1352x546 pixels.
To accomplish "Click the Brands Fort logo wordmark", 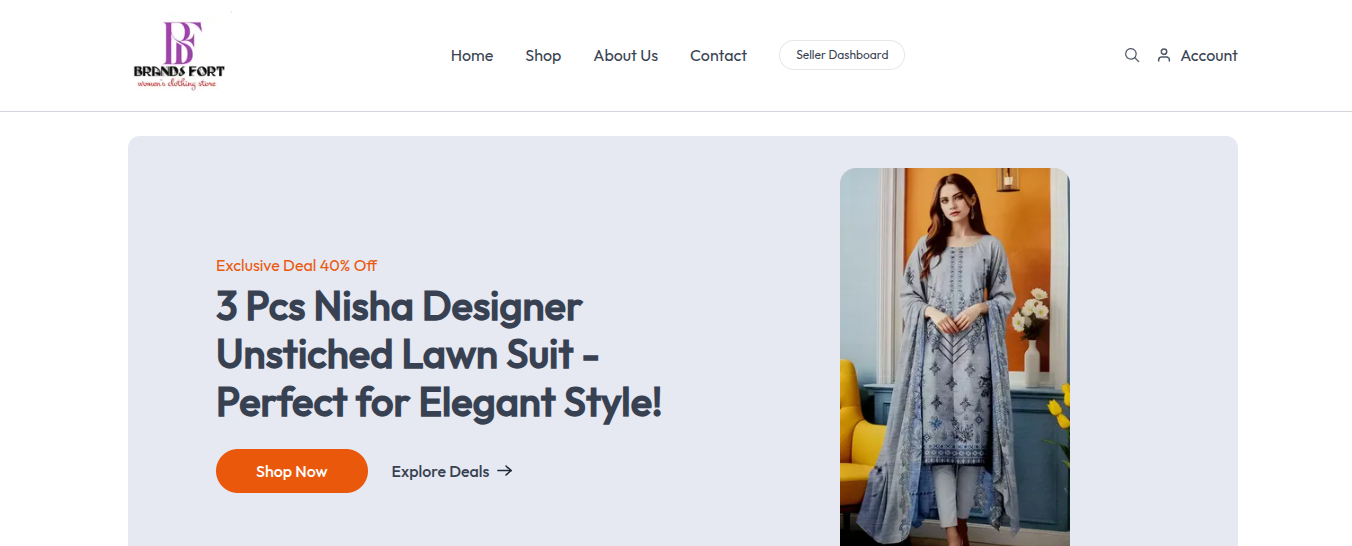I will point(179,71).
